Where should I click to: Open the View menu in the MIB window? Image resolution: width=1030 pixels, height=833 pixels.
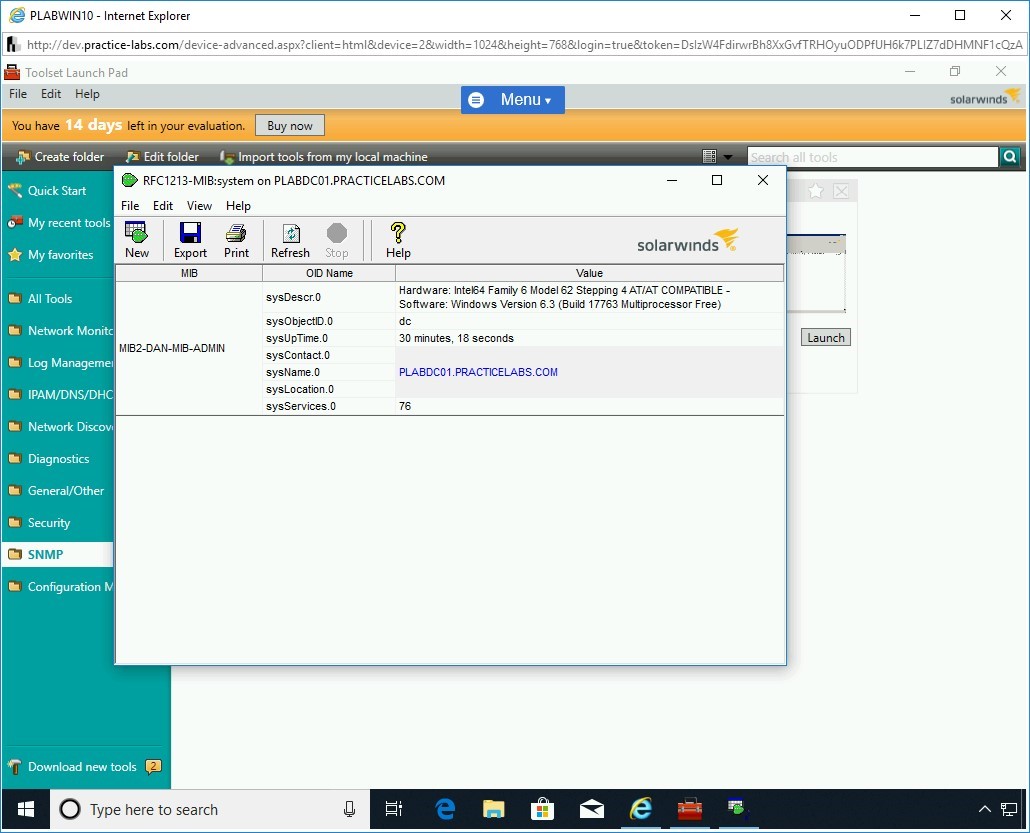pos(199,205)
